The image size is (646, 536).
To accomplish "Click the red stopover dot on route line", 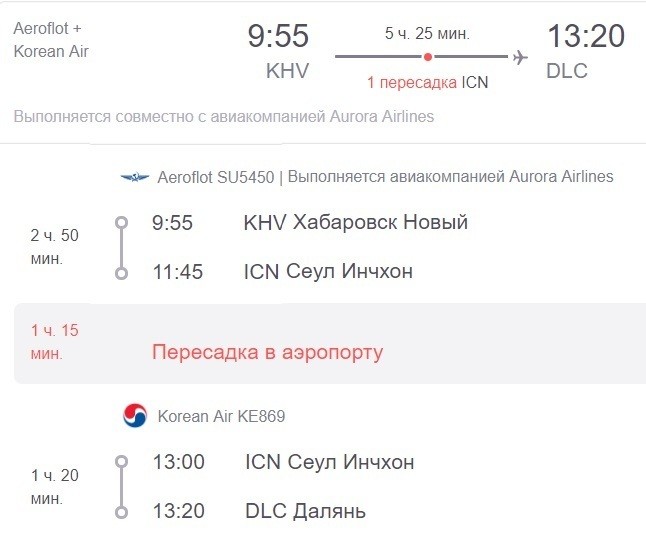I will pyautogui.click(x=428, y=57).
